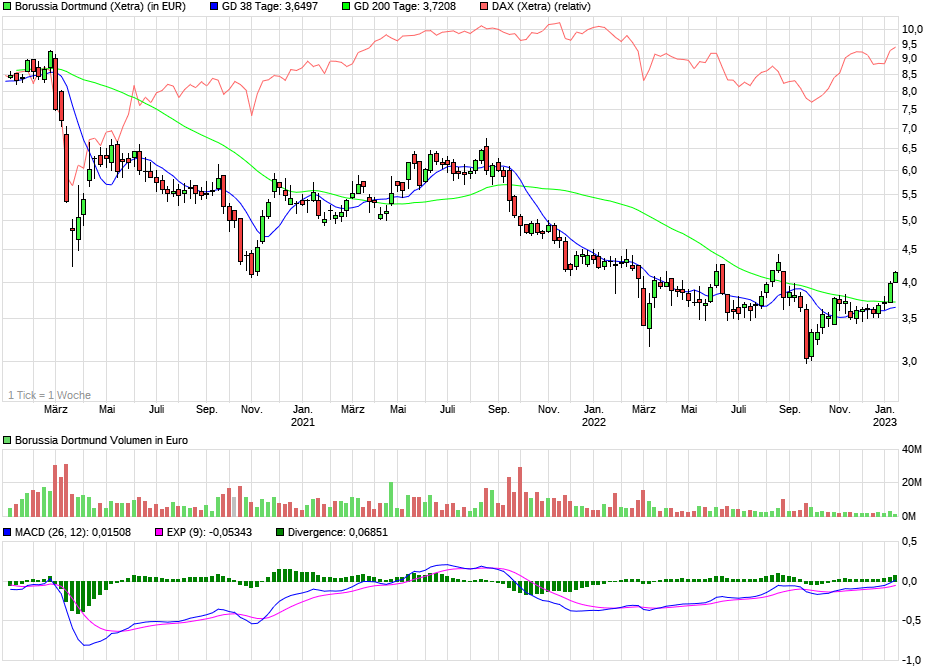Viewport: 940px width, 670px height.
Task: Select Divergence: 0,06851 text
Action: coord(338,532)
